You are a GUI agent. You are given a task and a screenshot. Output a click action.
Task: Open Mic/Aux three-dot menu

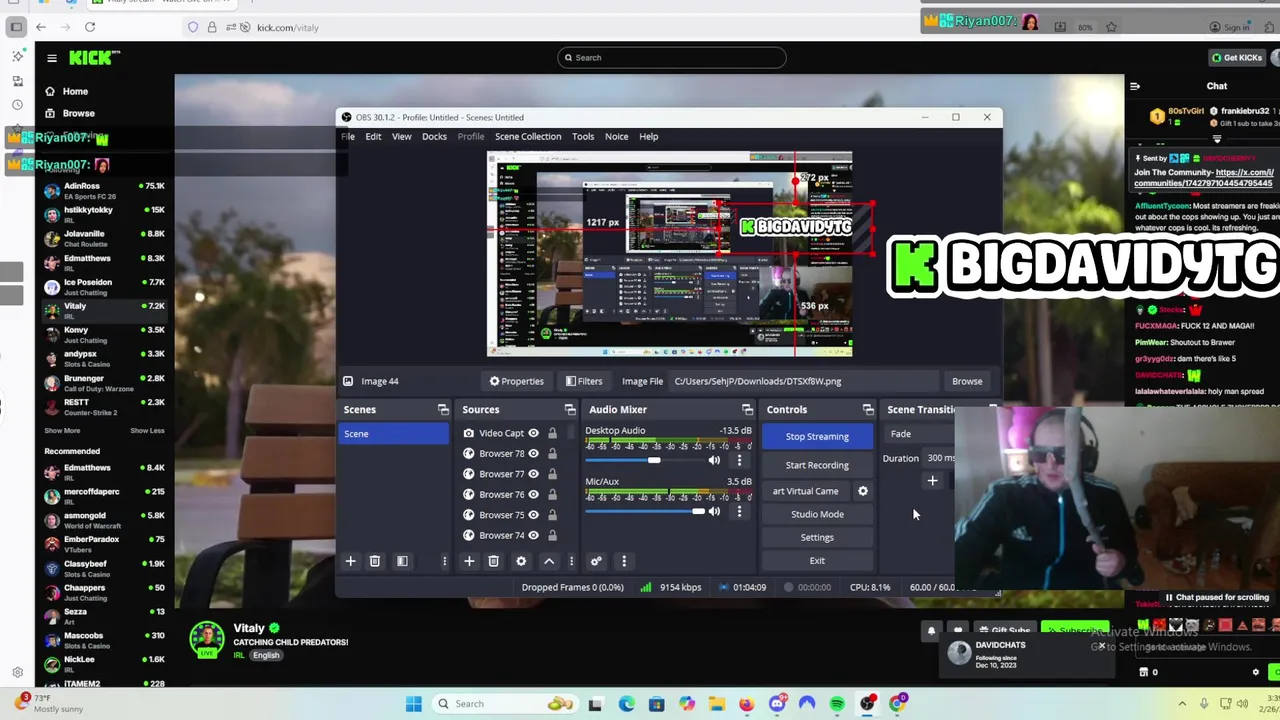tap(739, 511)
